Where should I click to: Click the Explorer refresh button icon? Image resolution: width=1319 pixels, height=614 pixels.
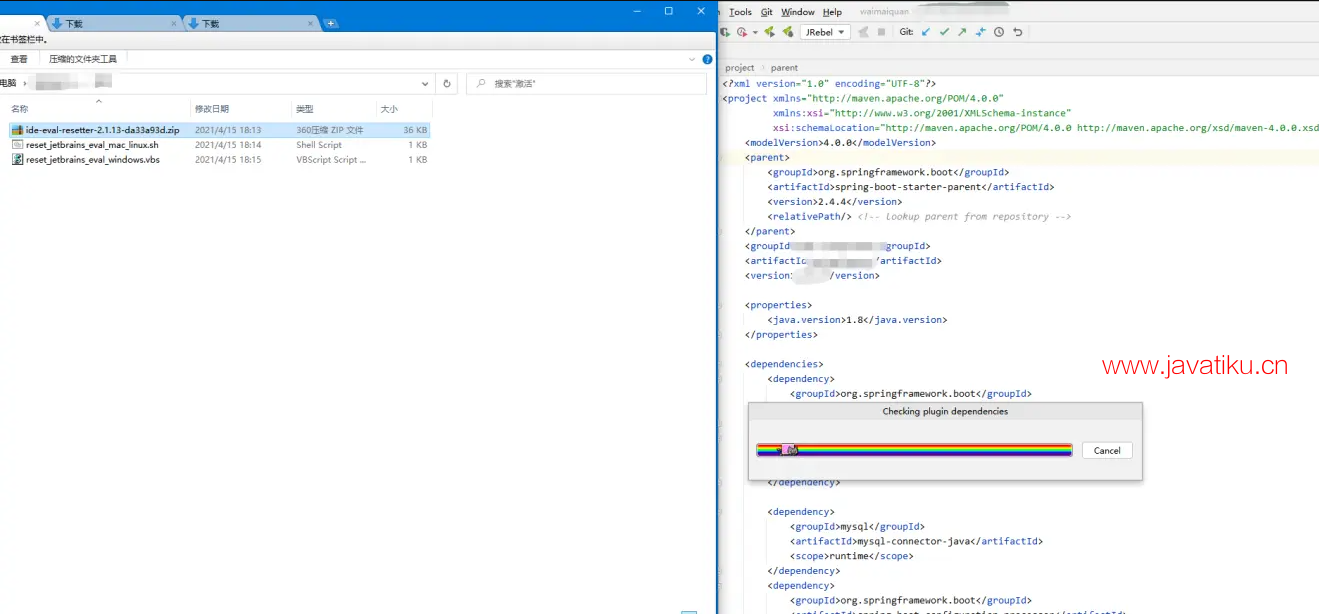point(447,84)
